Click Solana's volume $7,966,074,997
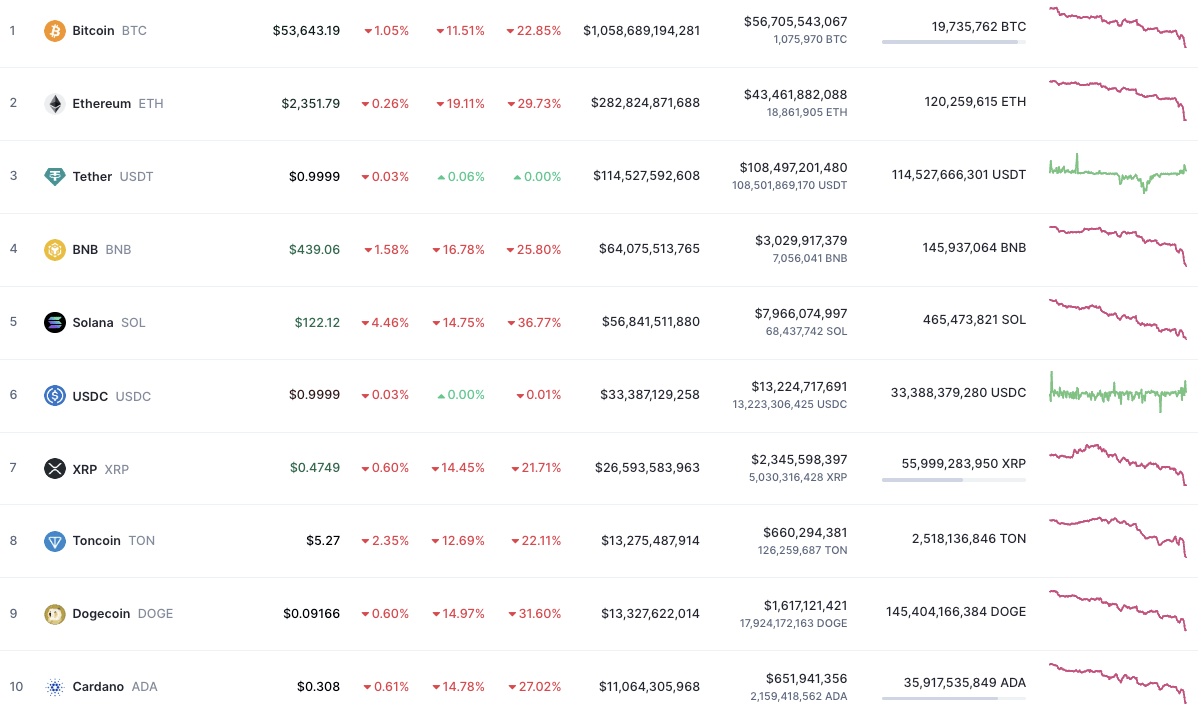The width and height of the screenshot is (1198, 721). [x=801, y=313]
